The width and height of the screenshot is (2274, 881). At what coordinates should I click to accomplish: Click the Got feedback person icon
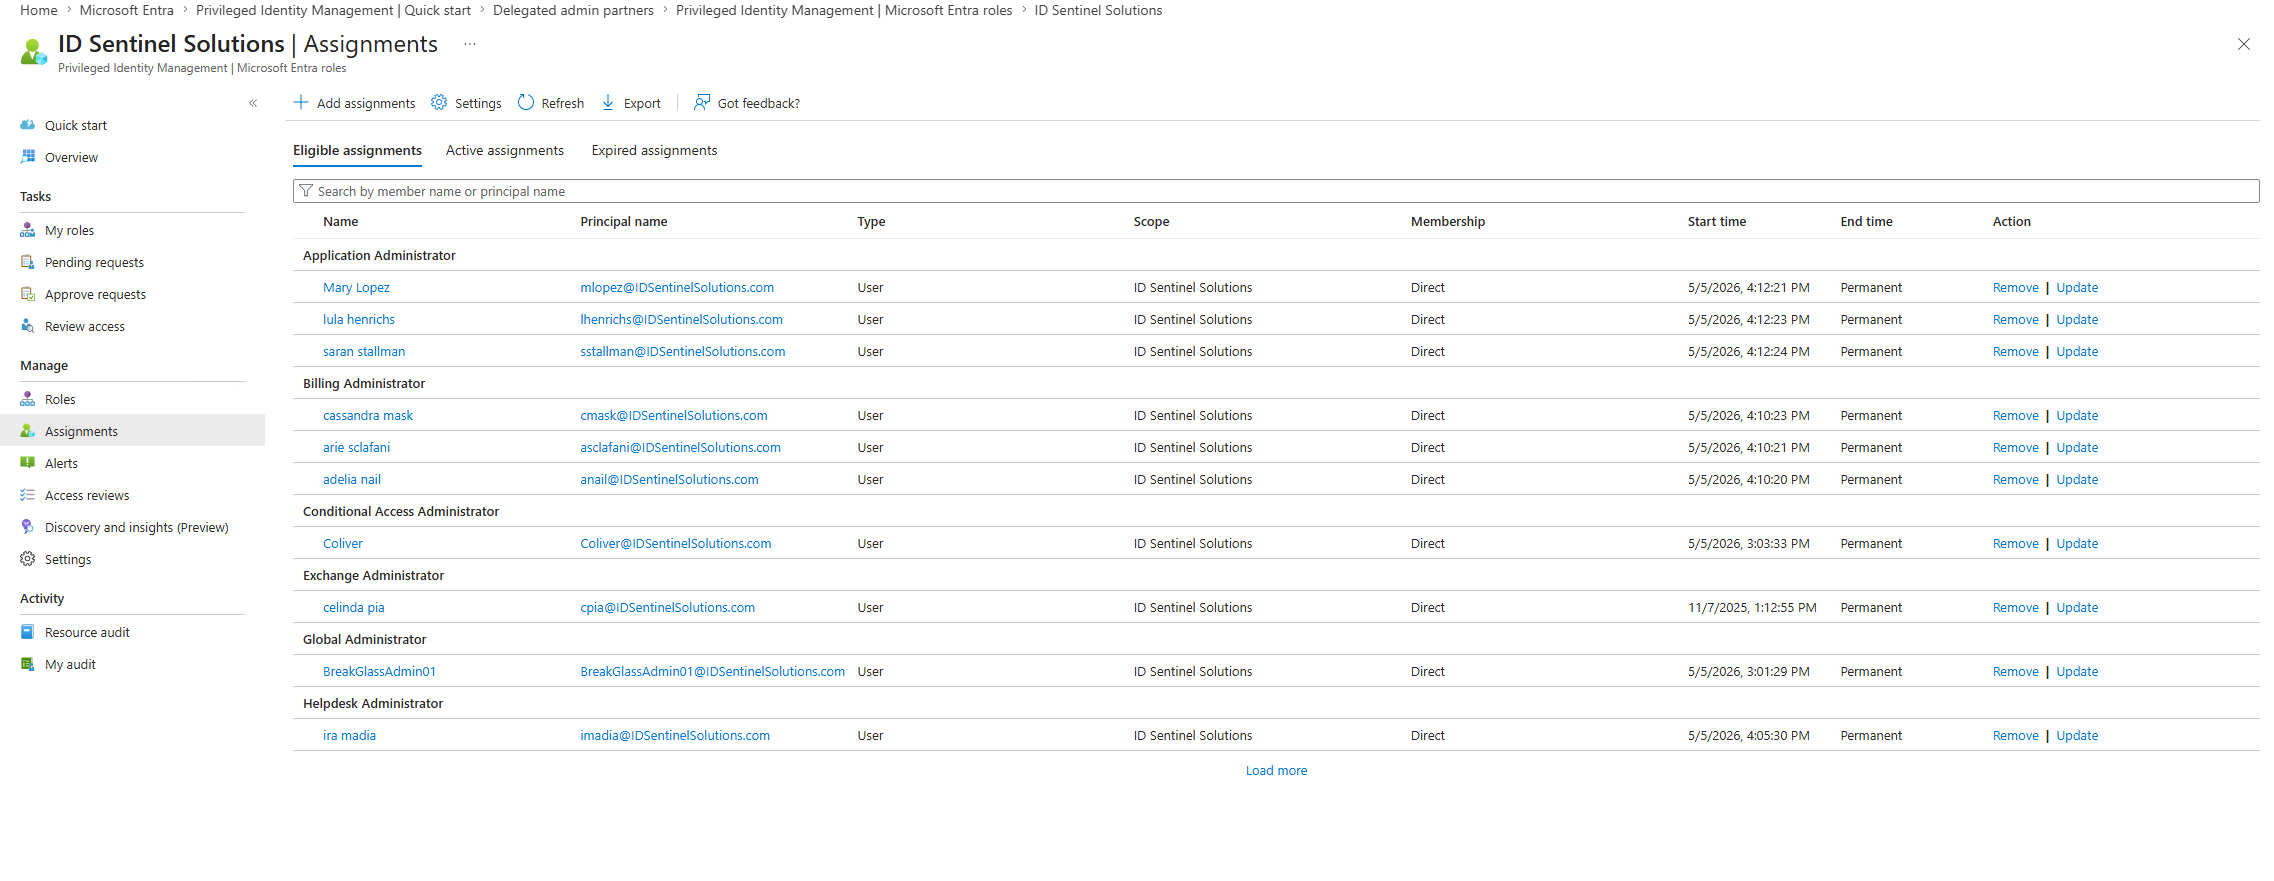pyautogui.click(x=702, y=102)
